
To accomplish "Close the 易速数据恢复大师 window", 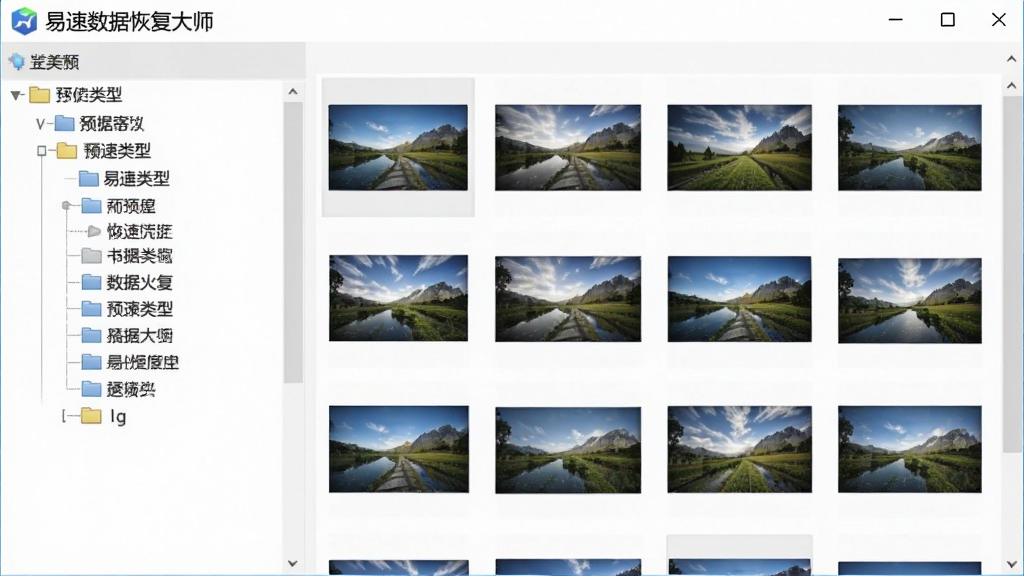I will pyautogui.click(x=999, y=20).
